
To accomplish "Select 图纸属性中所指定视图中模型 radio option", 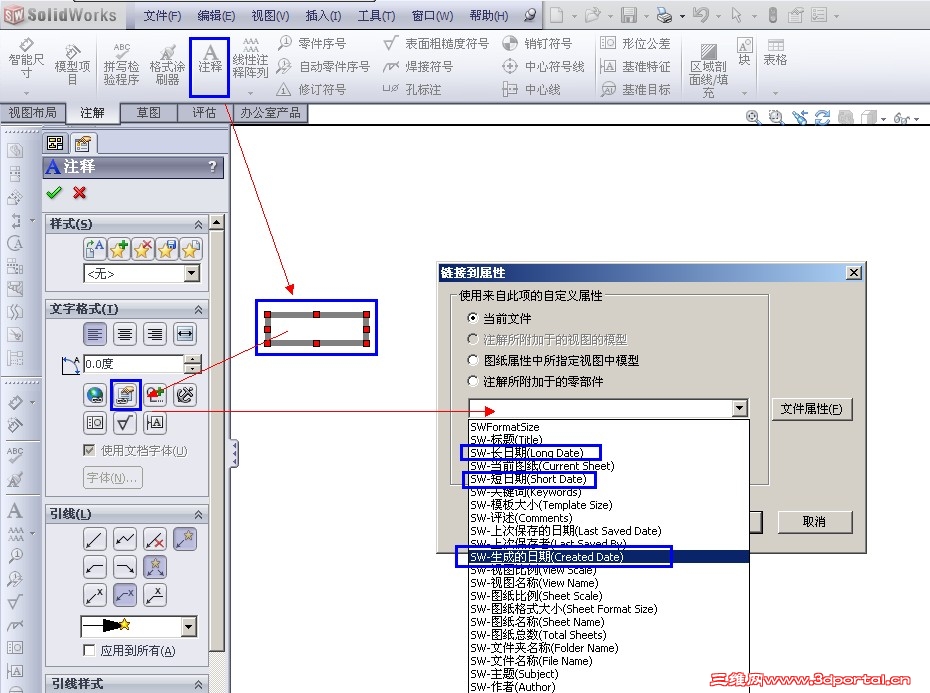I will [x=472, y=360].
